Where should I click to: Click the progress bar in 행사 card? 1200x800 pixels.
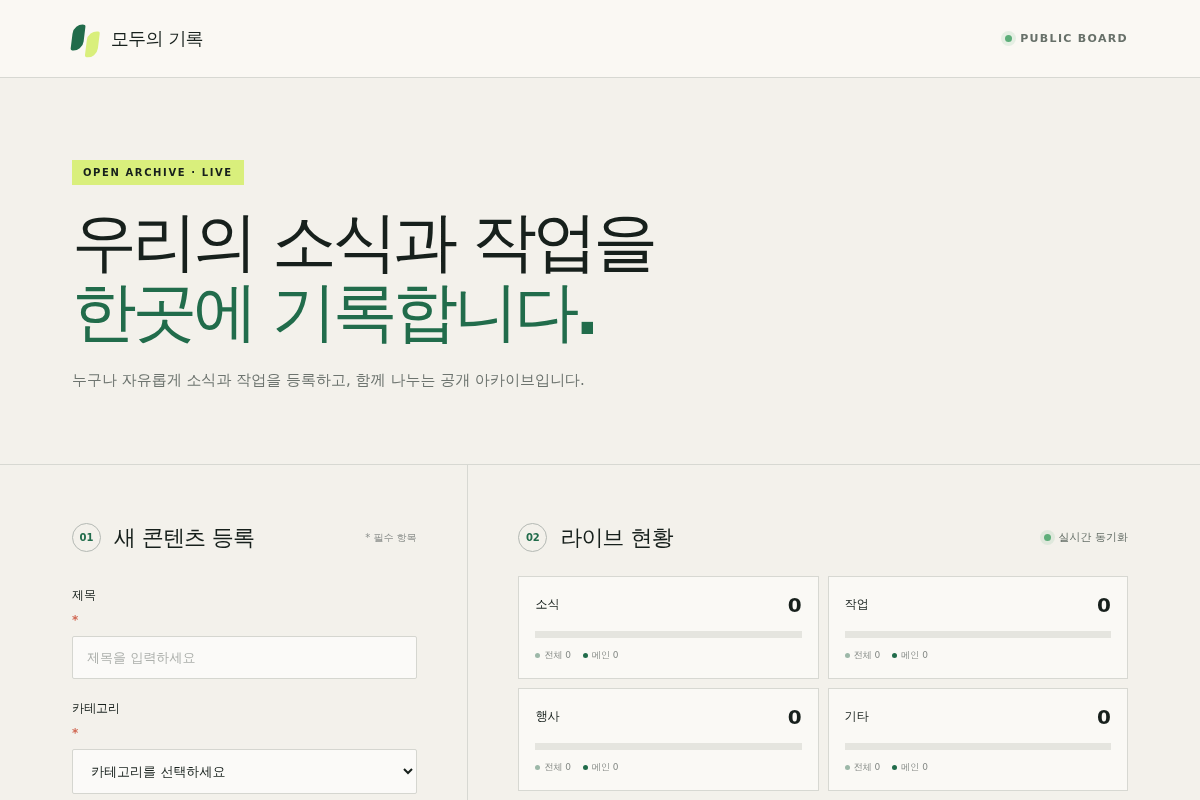click(668, 746)
